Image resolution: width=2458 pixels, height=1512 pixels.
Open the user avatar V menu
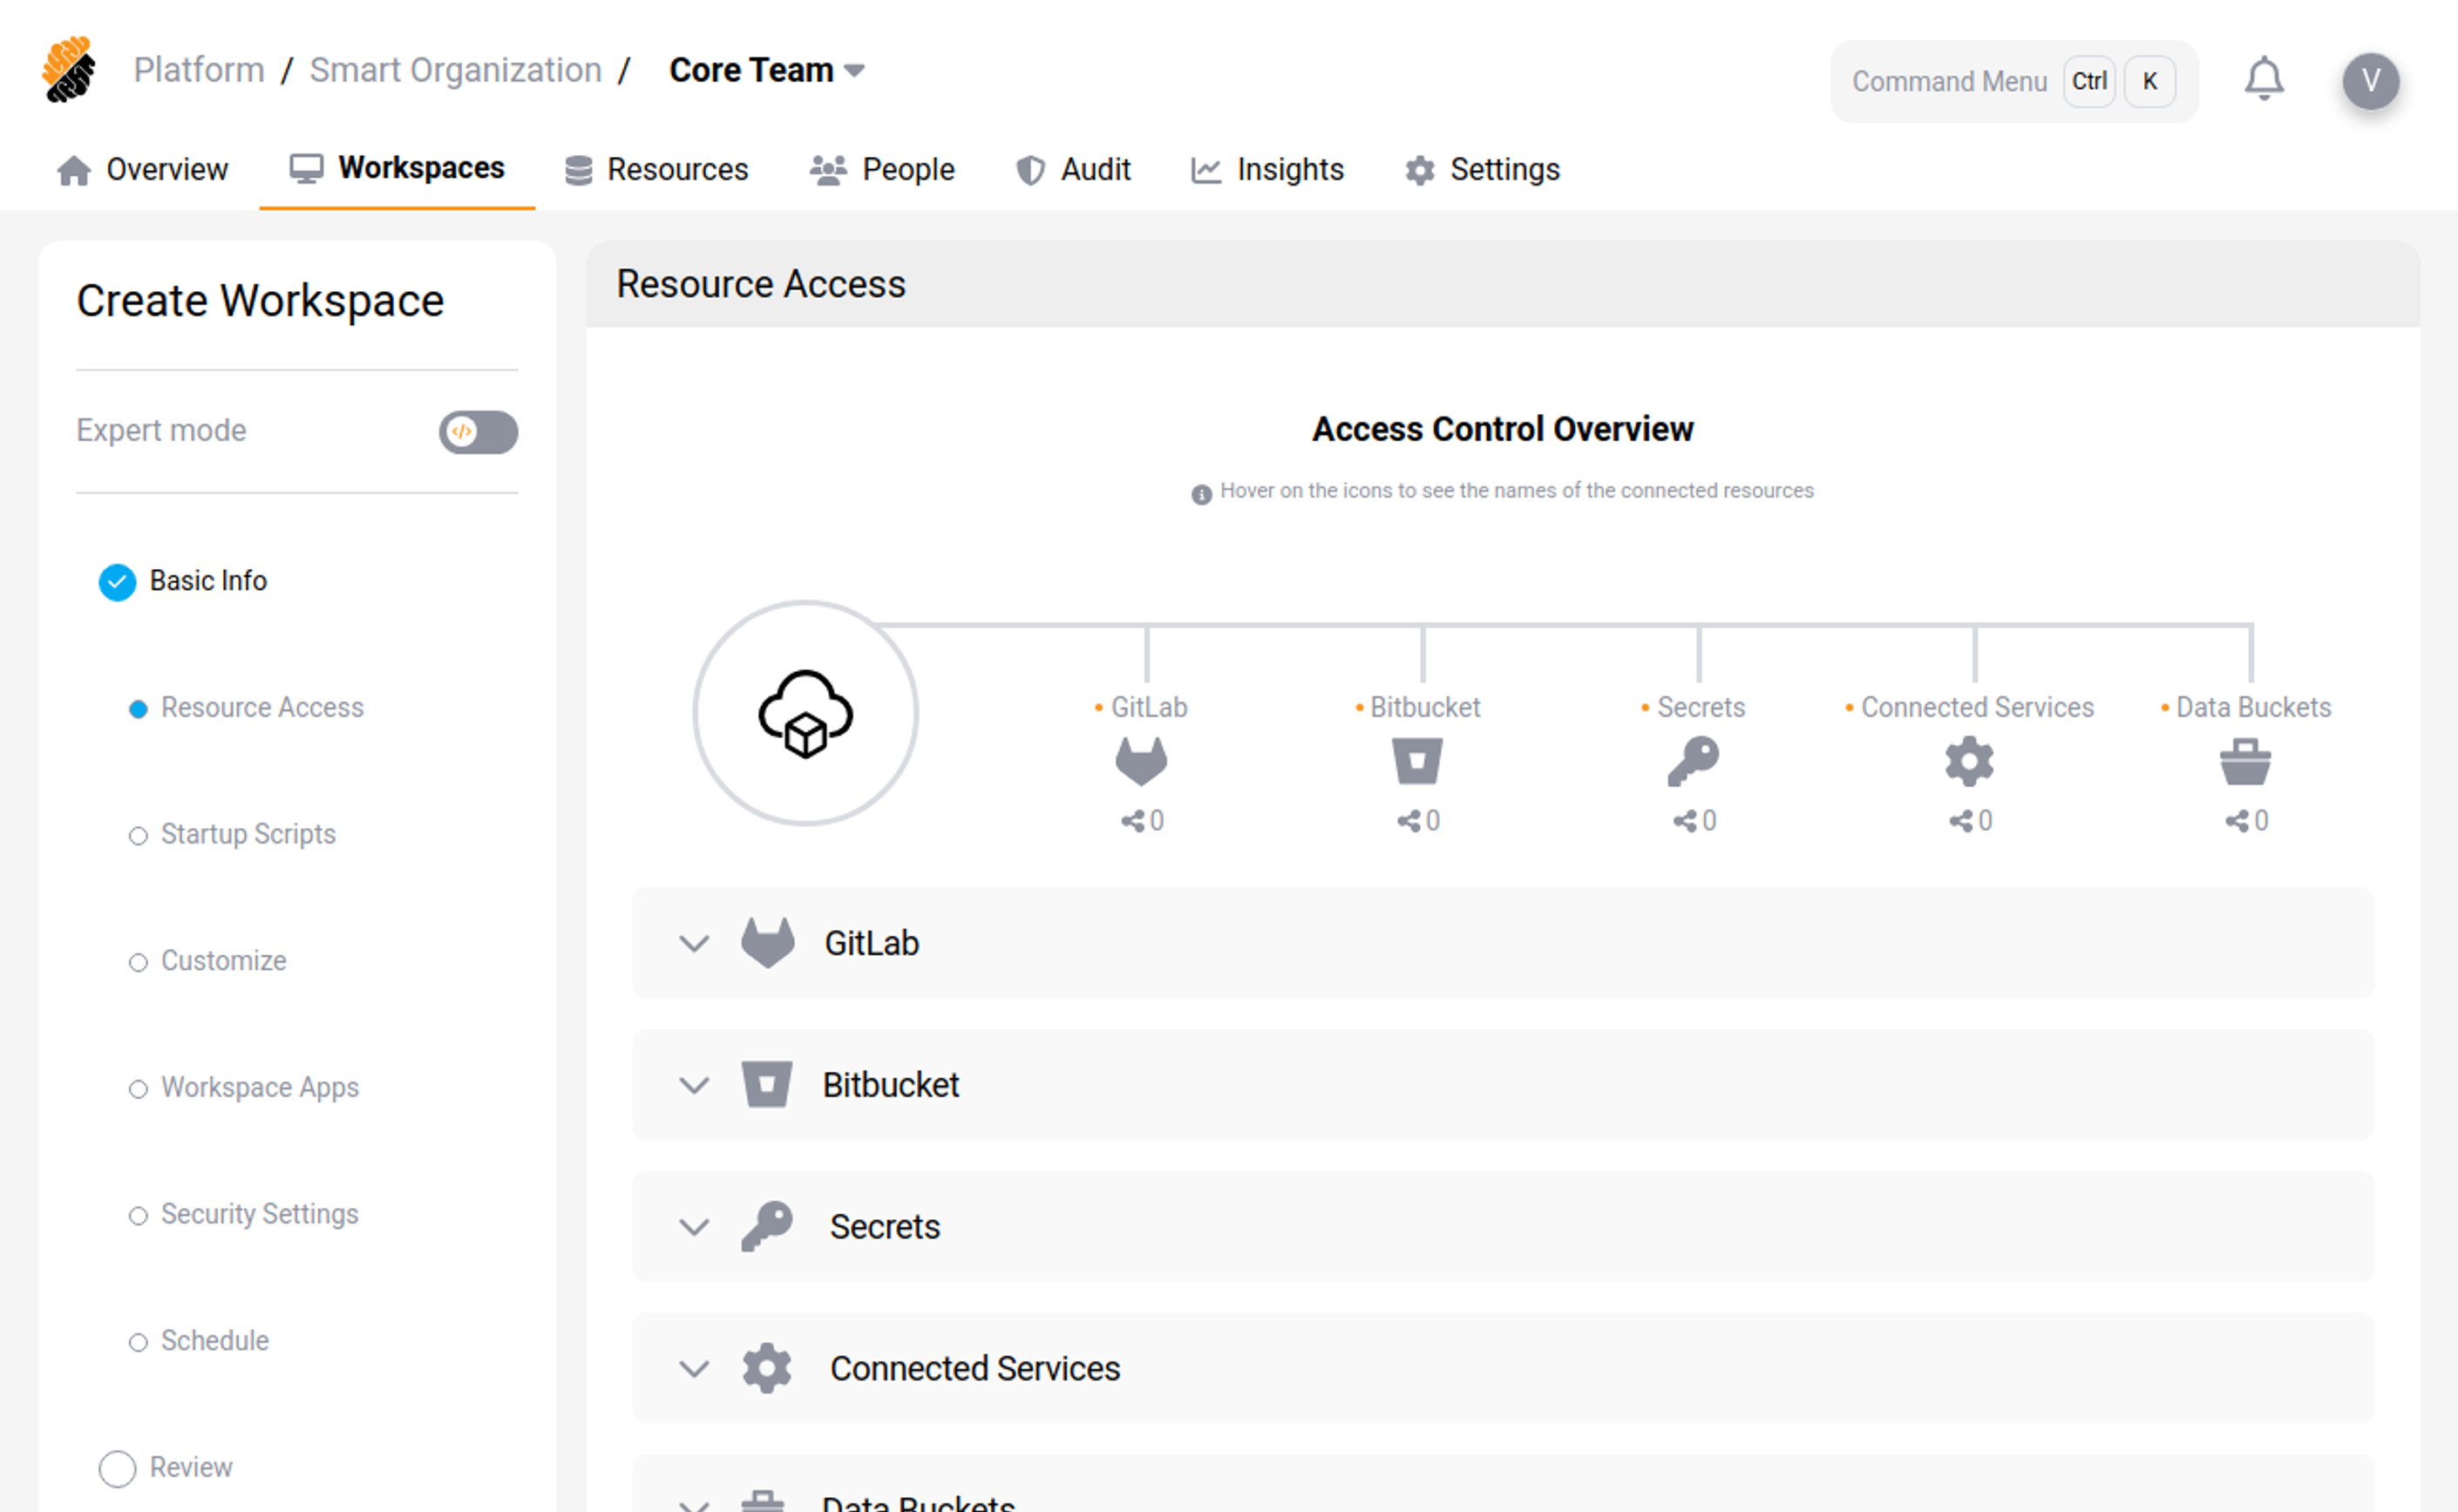2369,81
